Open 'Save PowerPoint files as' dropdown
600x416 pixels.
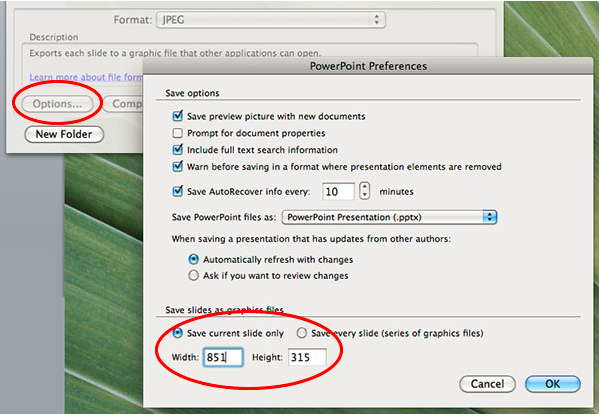click(x=390, y=217)
